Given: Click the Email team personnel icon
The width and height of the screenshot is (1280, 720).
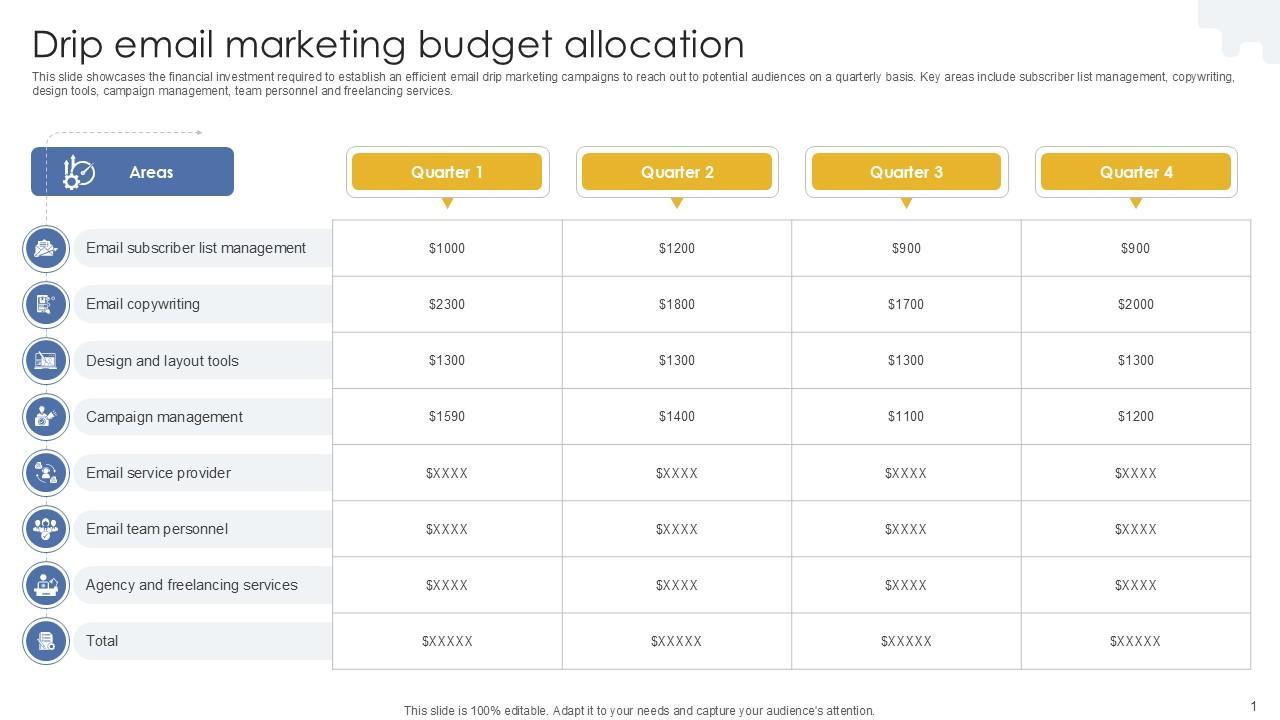Looking at the screenshot, I should (x=46, y=529).
